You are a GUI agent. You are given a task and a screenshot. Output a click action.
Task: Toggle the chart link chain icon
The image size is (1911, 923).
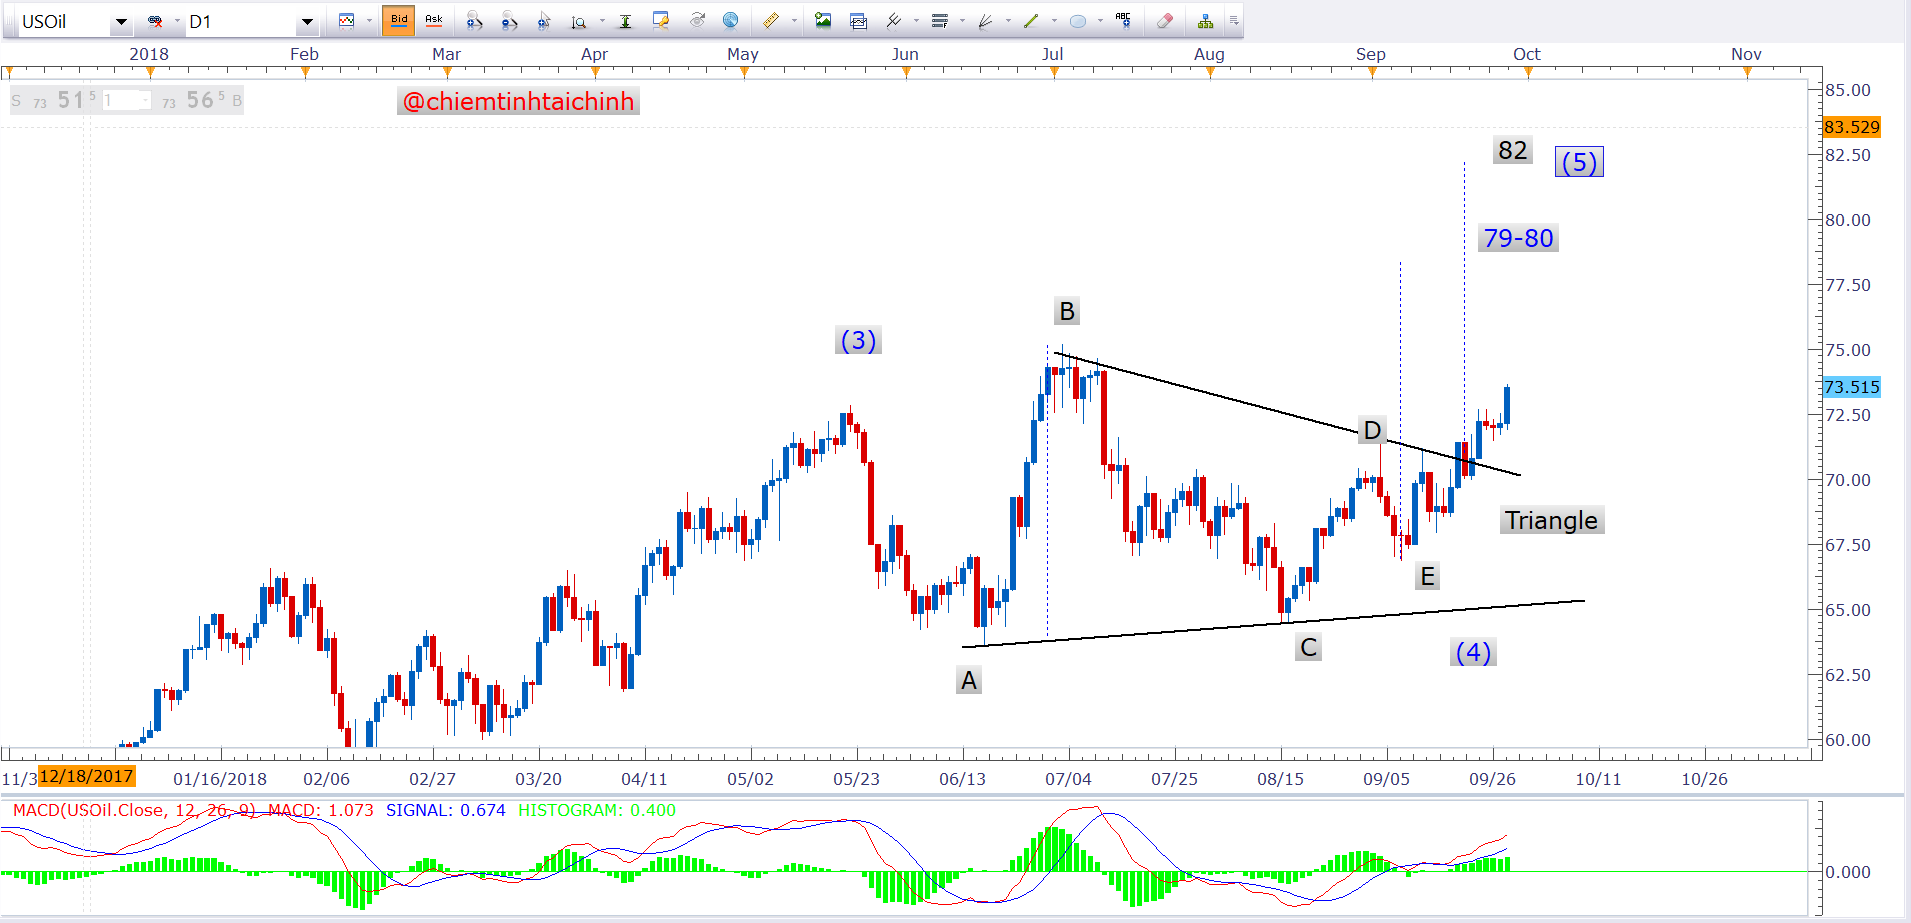pos(155,21)
